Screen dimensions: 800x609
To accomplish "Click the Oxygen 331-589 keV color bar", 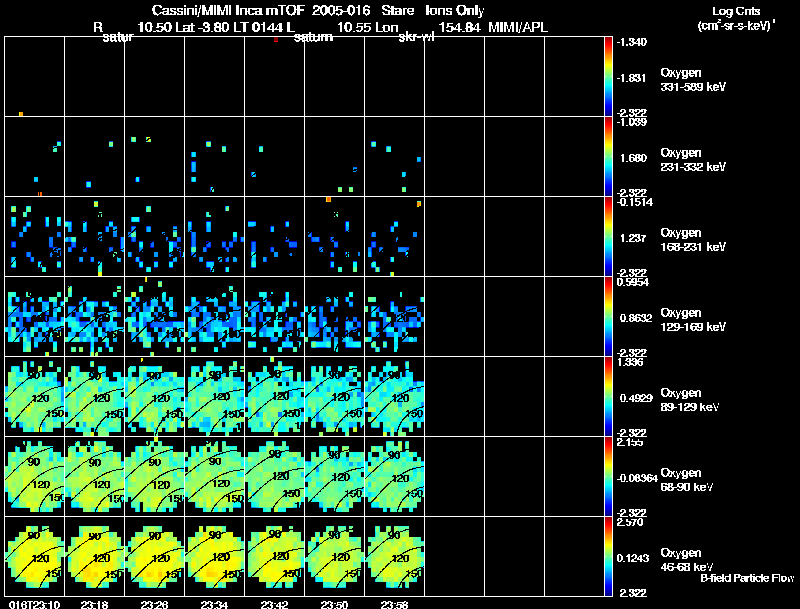I will (609, 76).
